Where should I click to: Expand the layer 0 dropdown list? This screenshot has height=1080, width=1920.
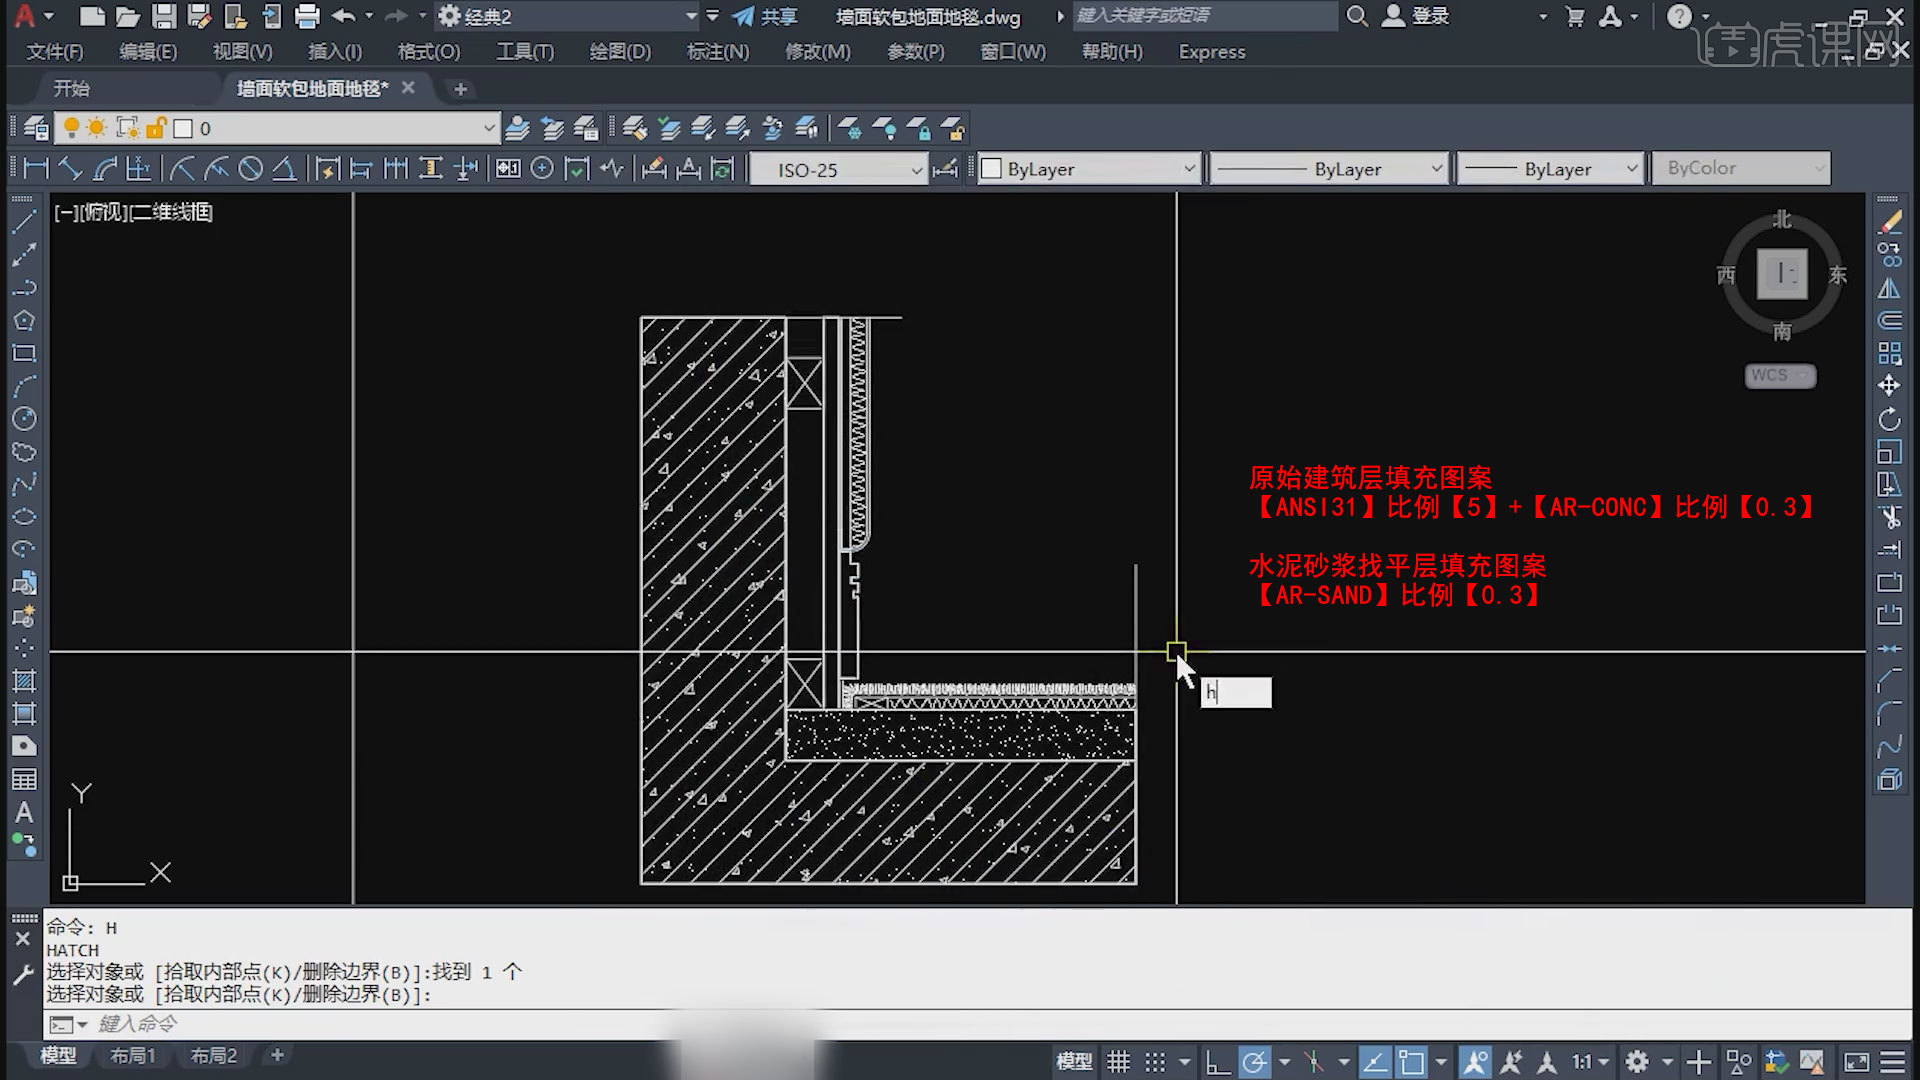click(x=488, y=128)
